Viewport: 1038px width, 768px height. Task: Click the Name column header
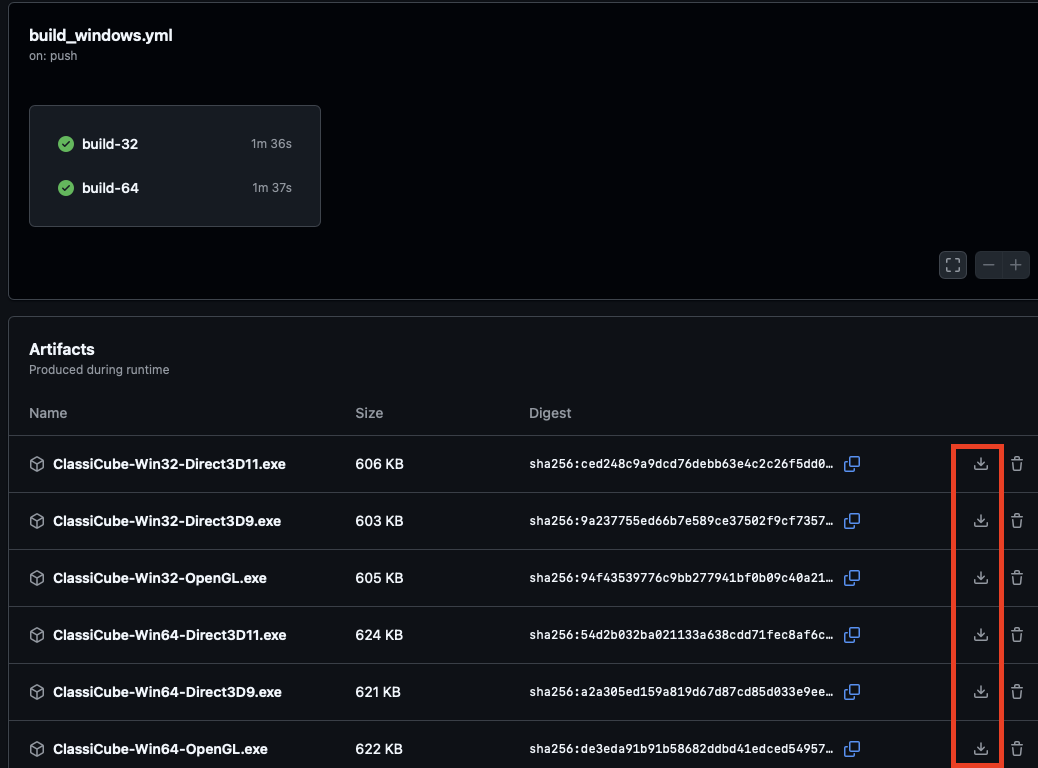coord(48,413)
